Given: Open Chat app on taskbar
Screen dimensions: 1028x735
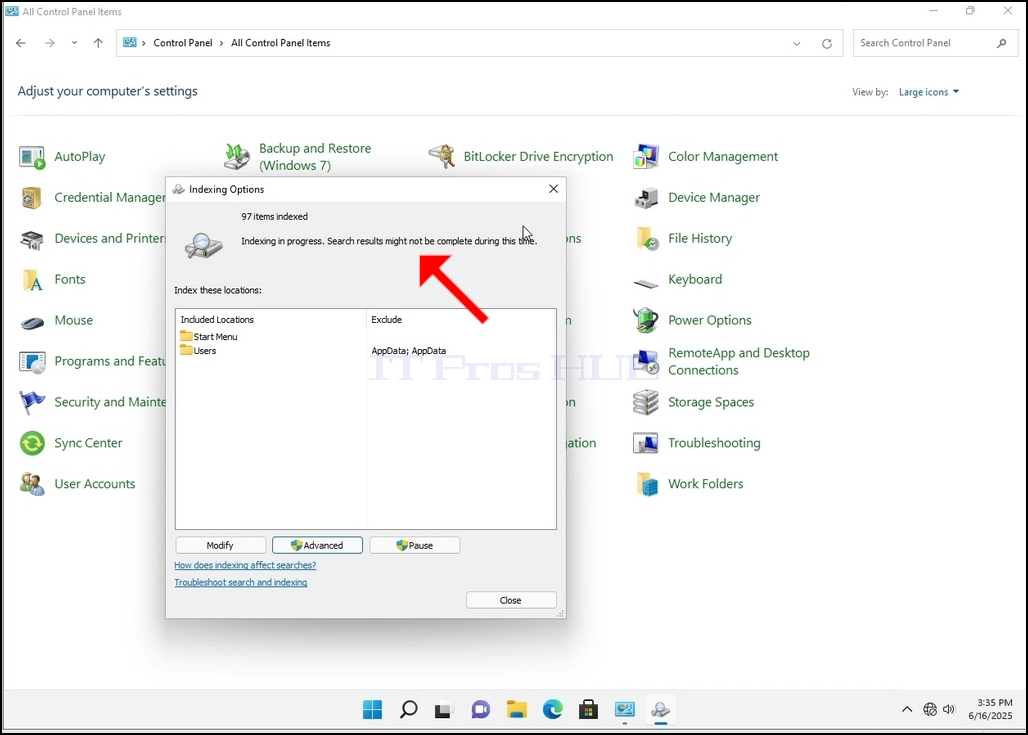Looking at the screenshot, I should (481, 709).
